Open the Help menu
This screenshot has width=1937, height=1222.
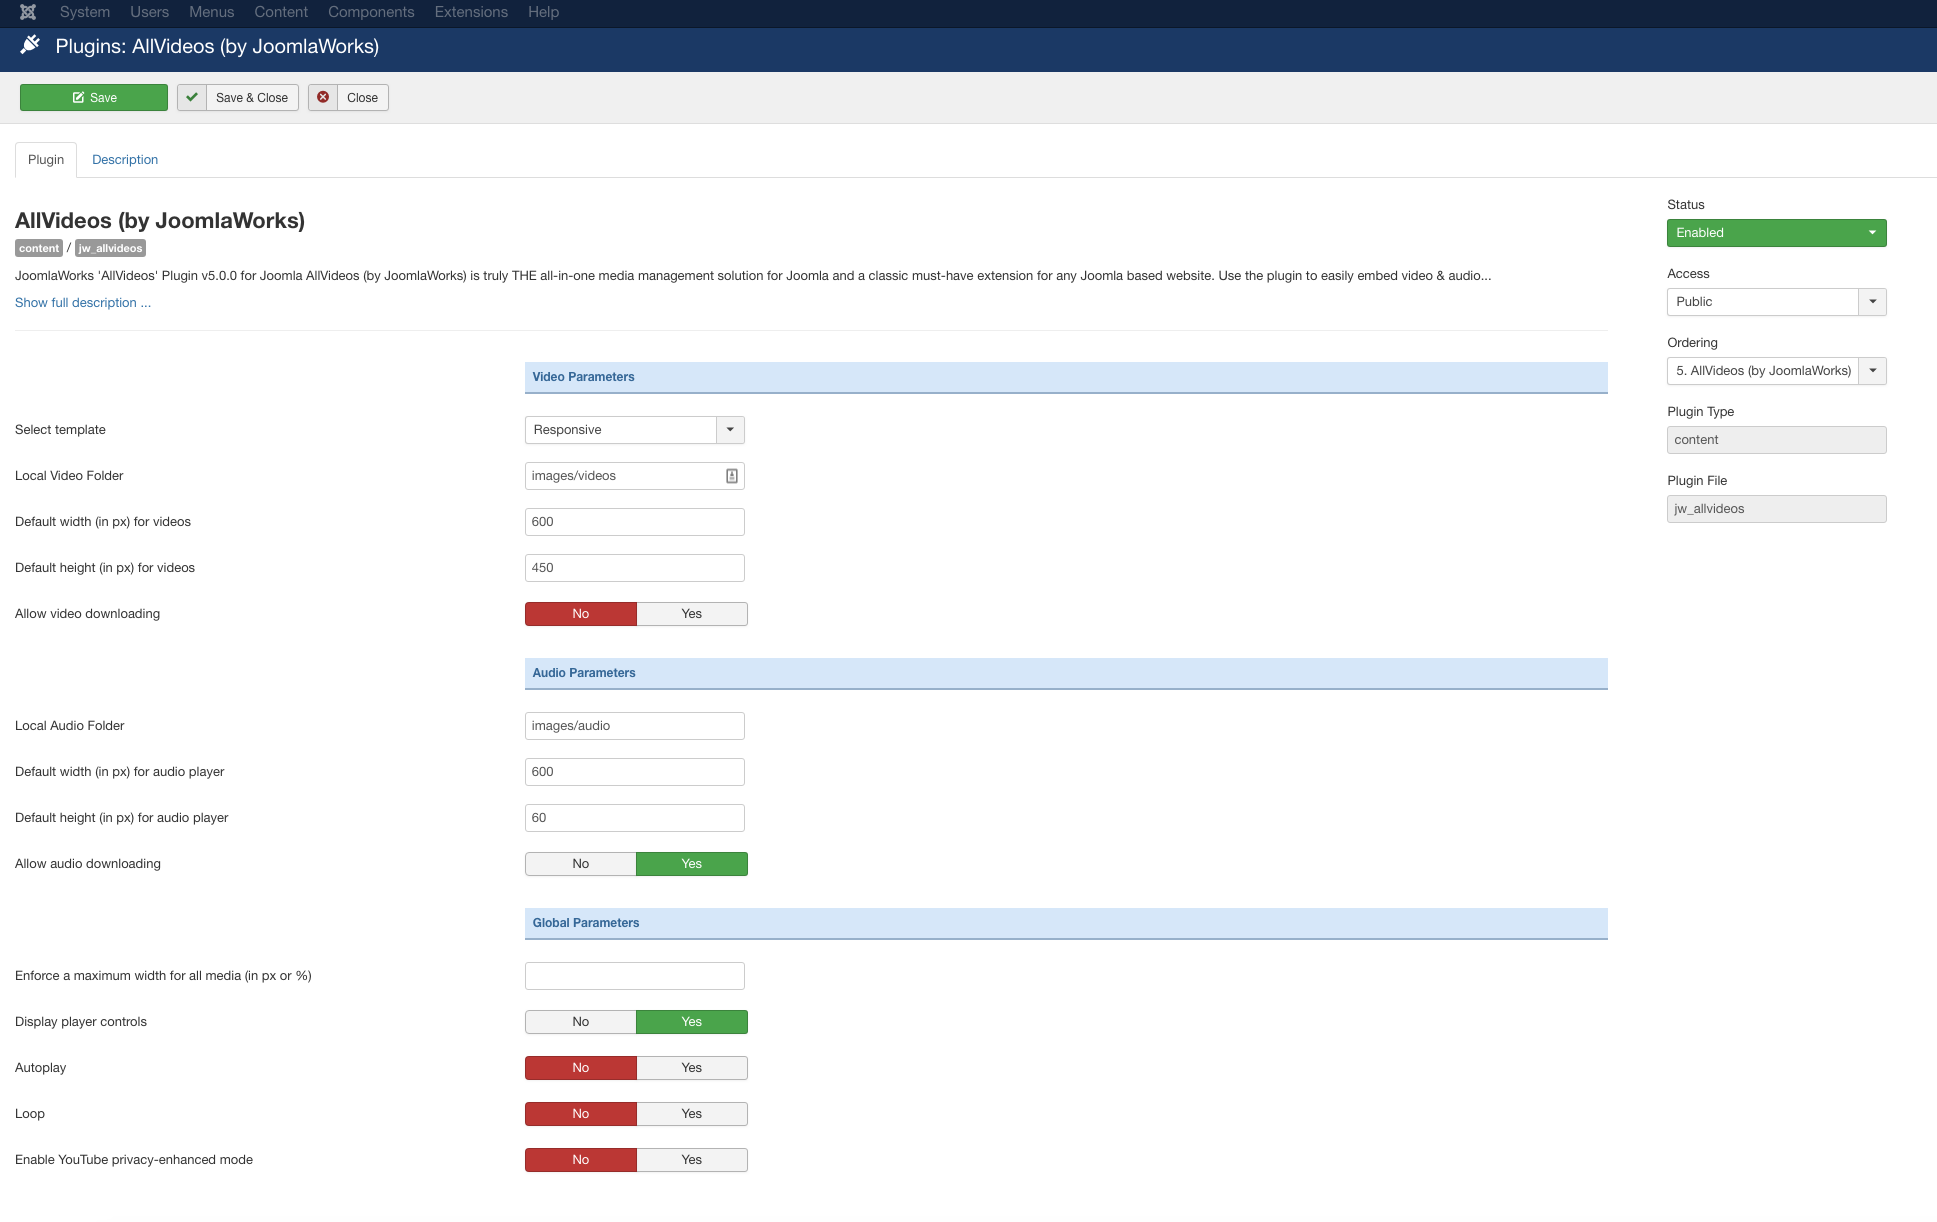pyautogui.click(x=544, y=12)
